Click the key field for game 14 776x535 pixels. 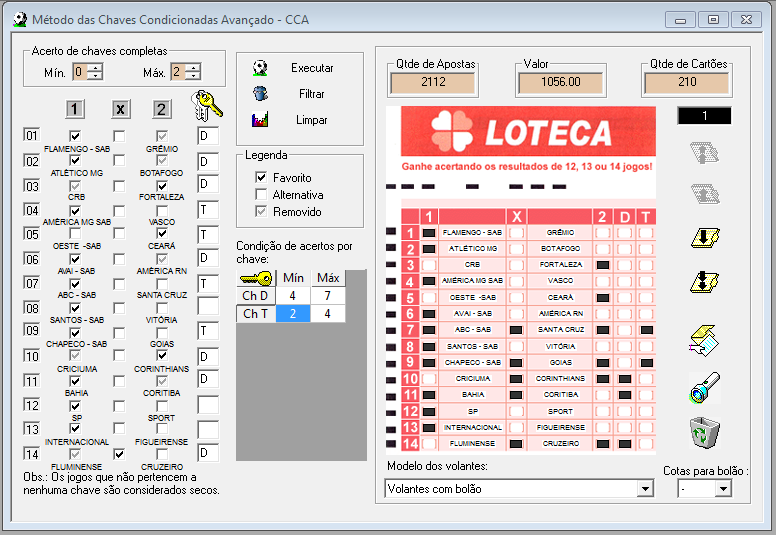208,453
